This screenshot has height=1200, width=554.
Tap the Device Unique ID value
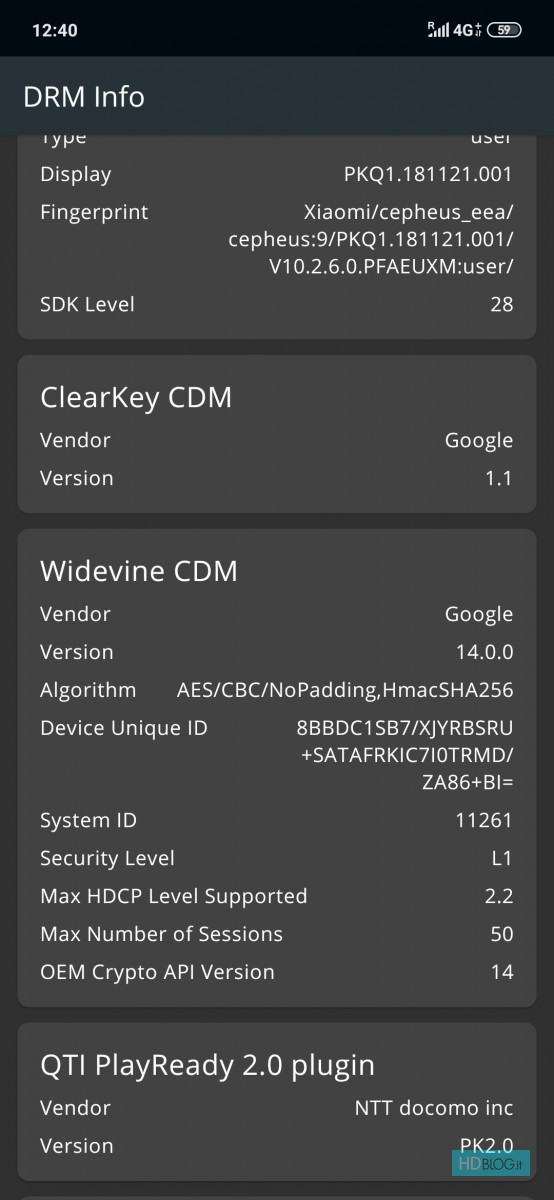tap(409, 755)
